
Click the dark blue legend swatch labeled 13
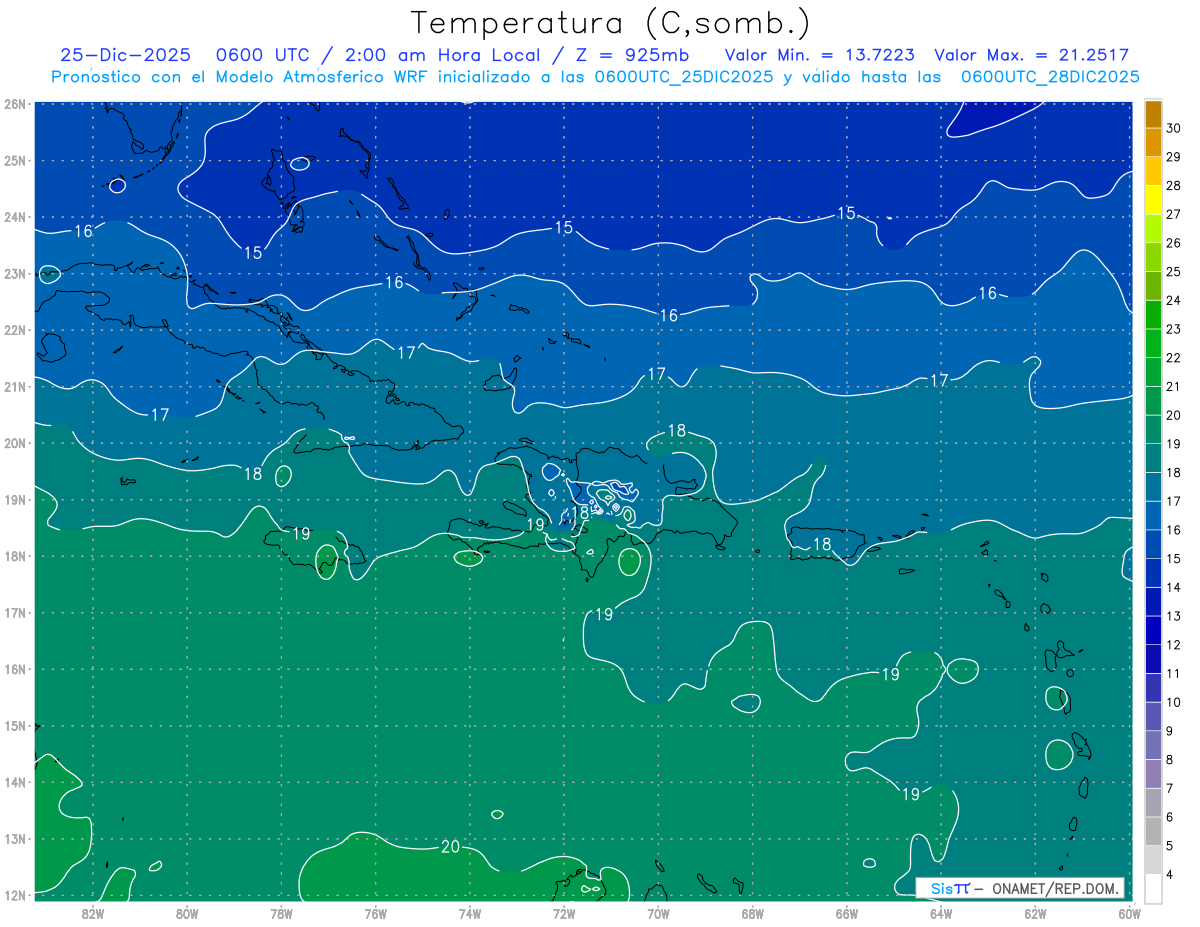point(1153,603)
